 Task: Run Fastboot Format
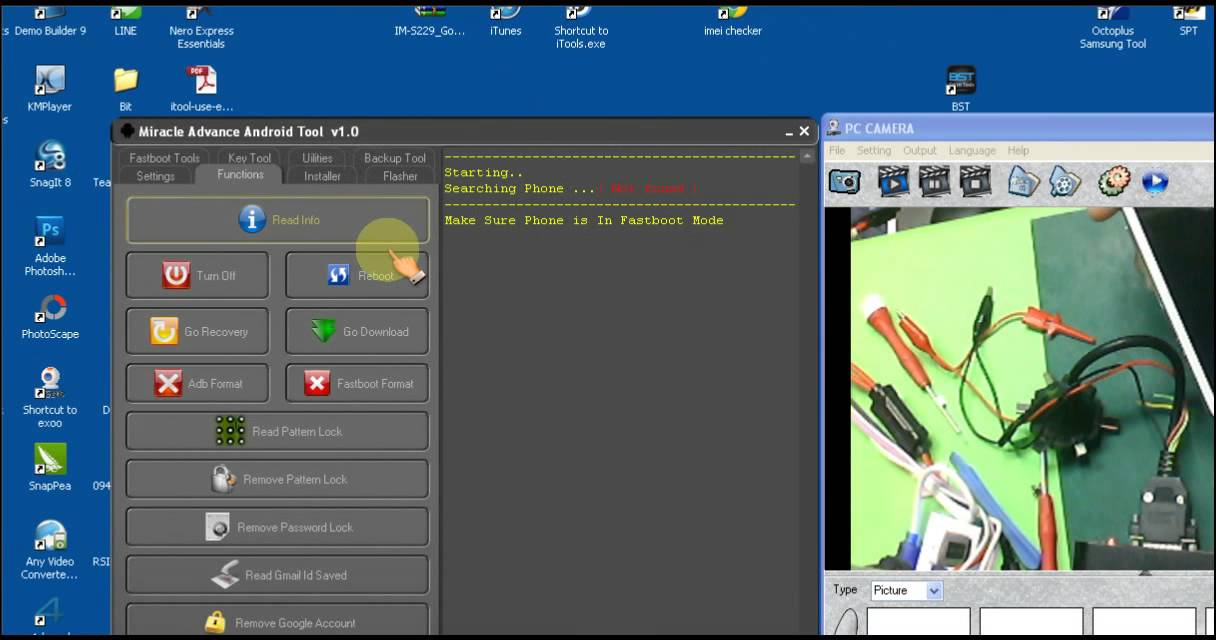(x=357, y=383)
